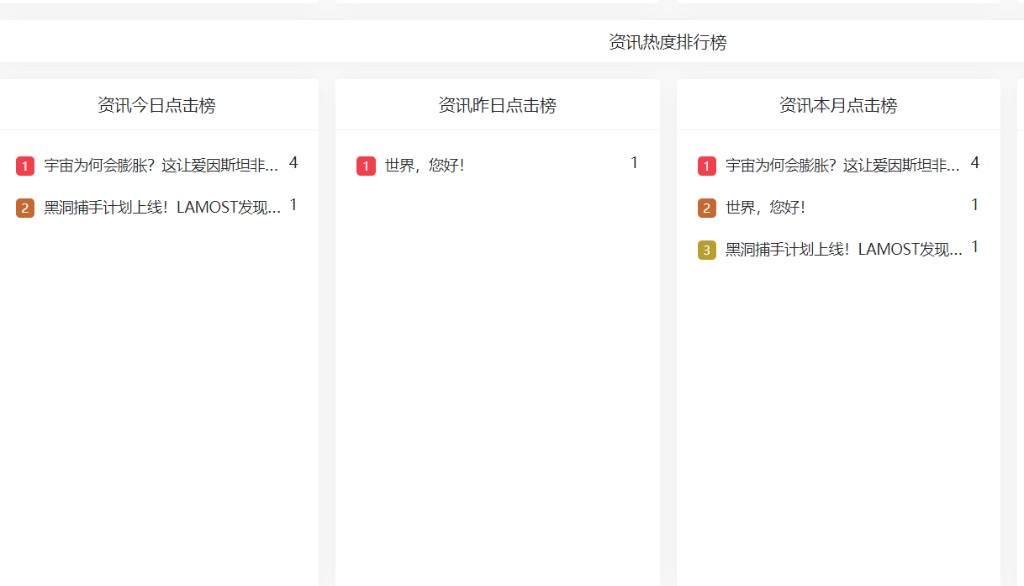This screenshot has height=586, width=1024.
Task: Click count 1 beside 黑洞捕手 in 资讯今日点击榜
Action: tap(293, 205)
